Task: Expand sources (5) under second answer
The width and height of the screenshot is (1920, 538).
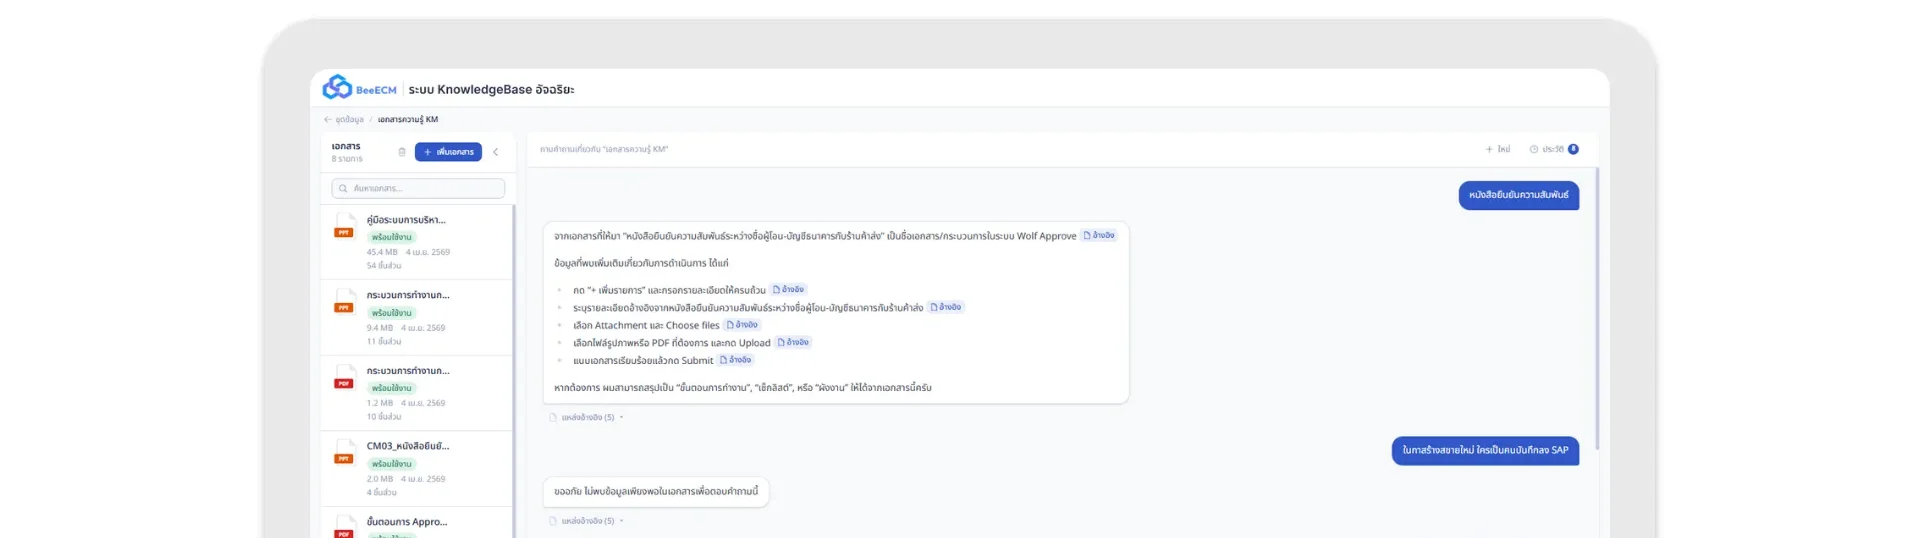Action: 587,521
